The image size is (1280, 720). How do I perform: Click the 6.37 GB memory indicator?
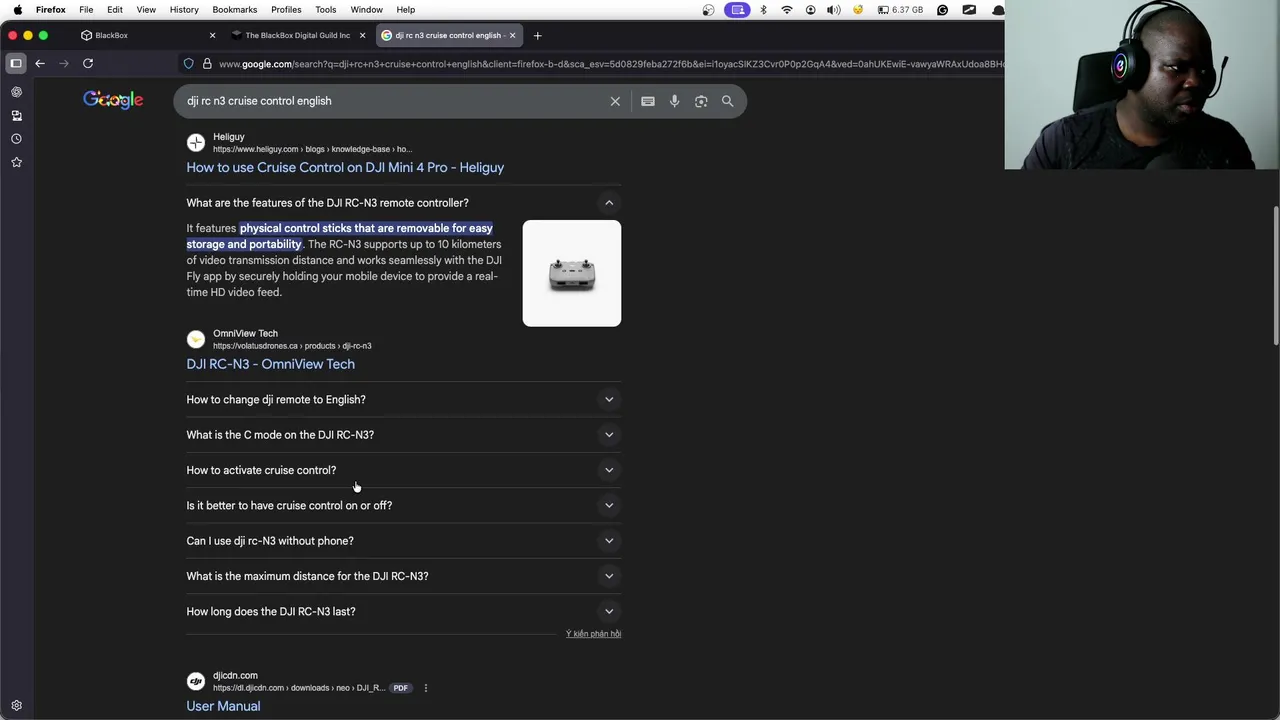pos(900,9)
